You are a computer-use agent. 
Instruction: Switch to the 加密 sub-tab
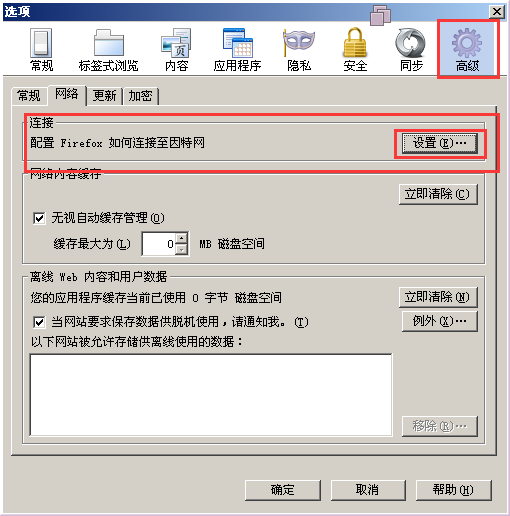[140, 96]
